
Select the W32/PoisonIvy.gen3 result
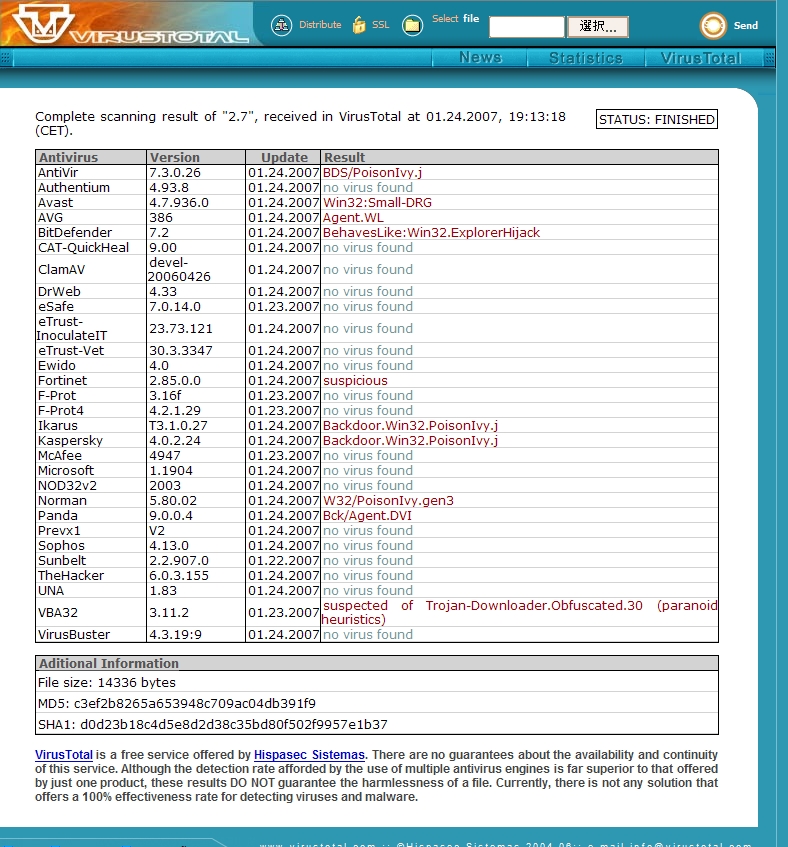coord(388,501)
